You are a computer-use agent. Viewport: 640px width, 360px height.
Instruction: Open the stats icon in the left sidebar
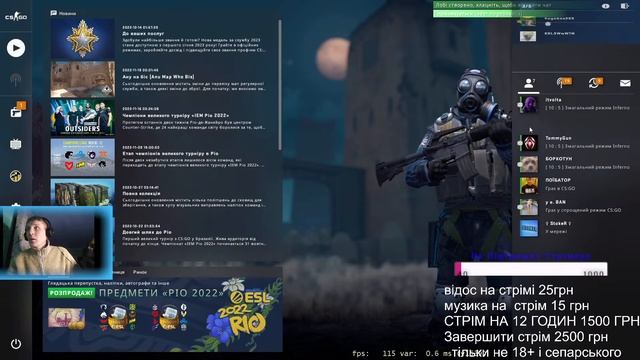(x=16, y=176)
